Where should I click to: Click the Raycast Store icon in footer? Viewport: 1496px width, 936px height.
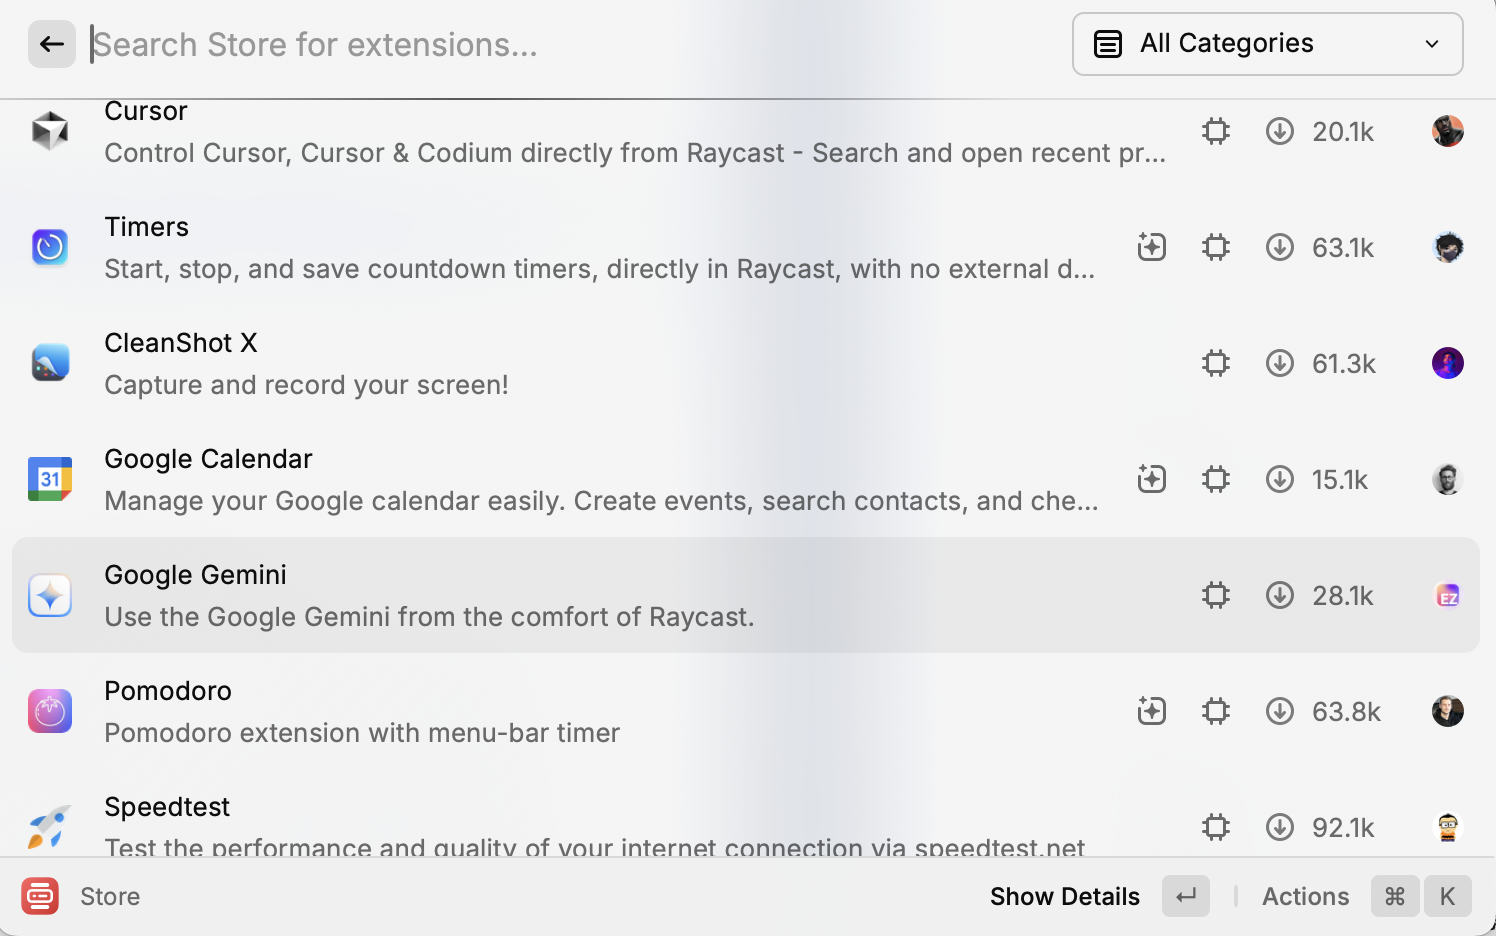point(40,896)
